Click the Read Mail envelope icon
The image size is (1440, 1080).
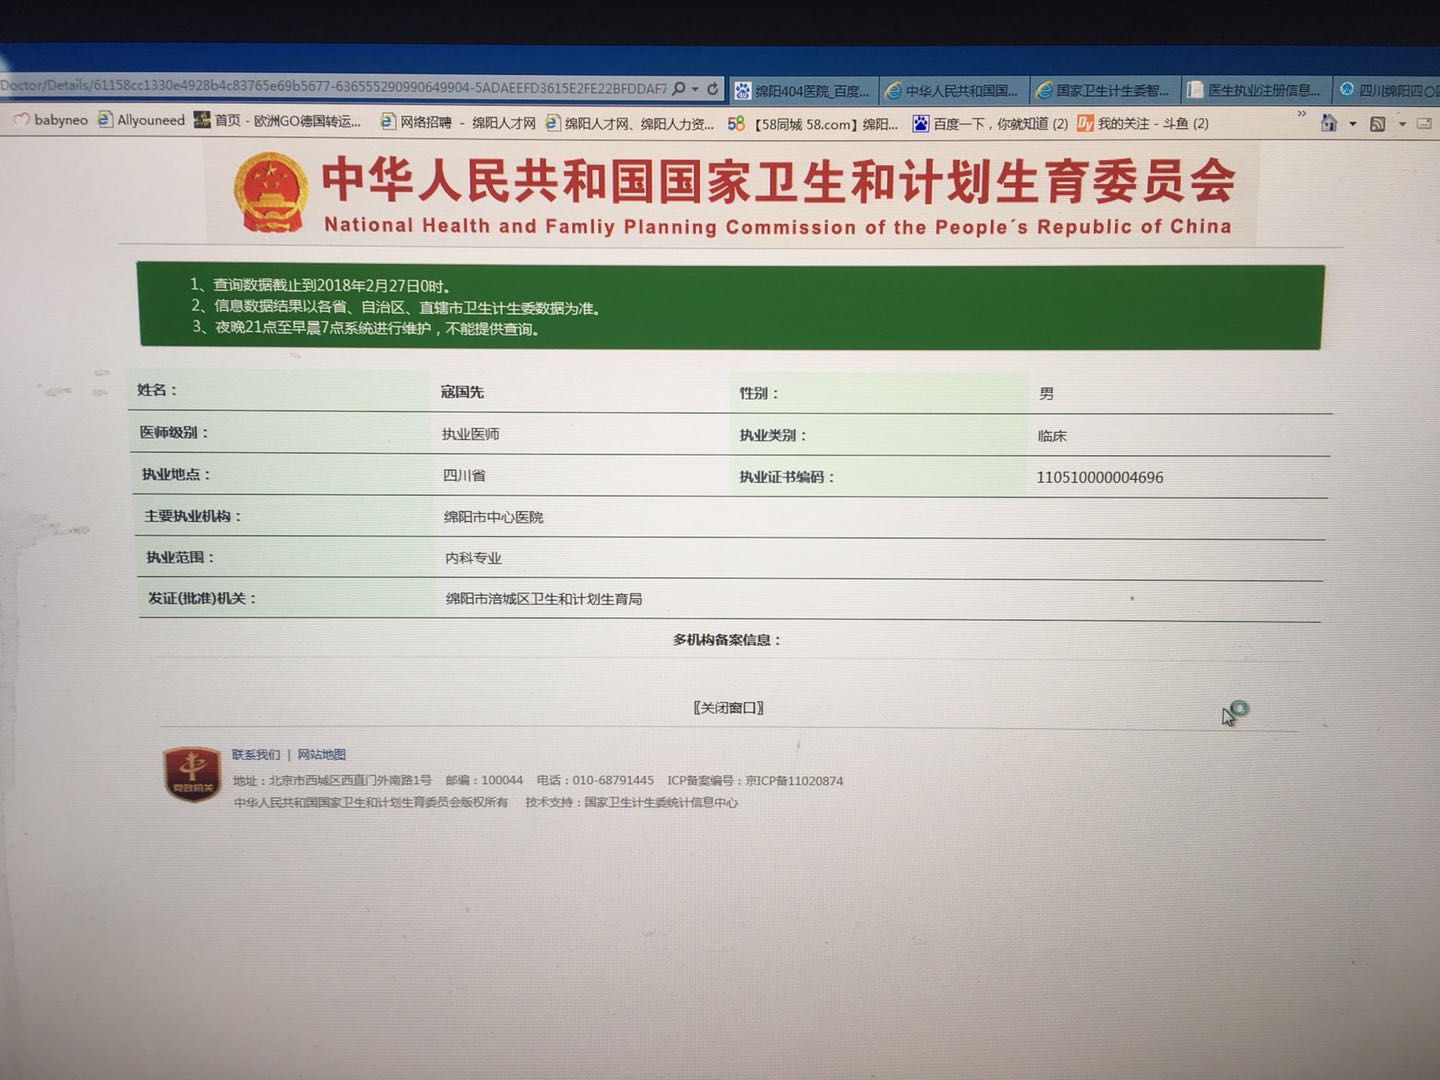click(1424, 124)
